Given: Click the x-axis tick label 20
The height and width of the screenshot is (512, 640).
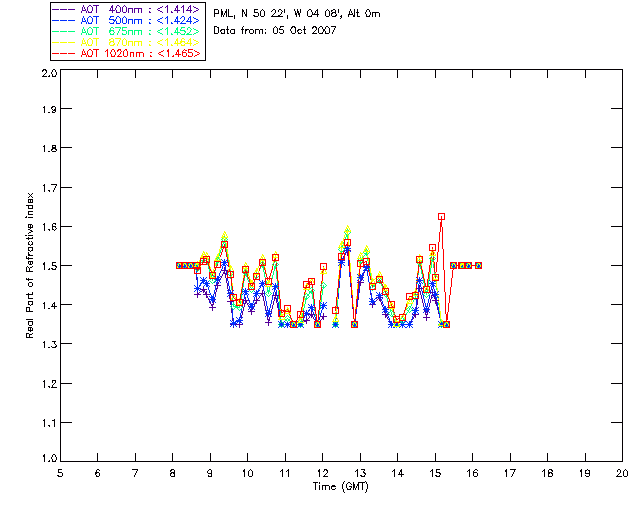Looking at the screenshot, I should 622,473.
